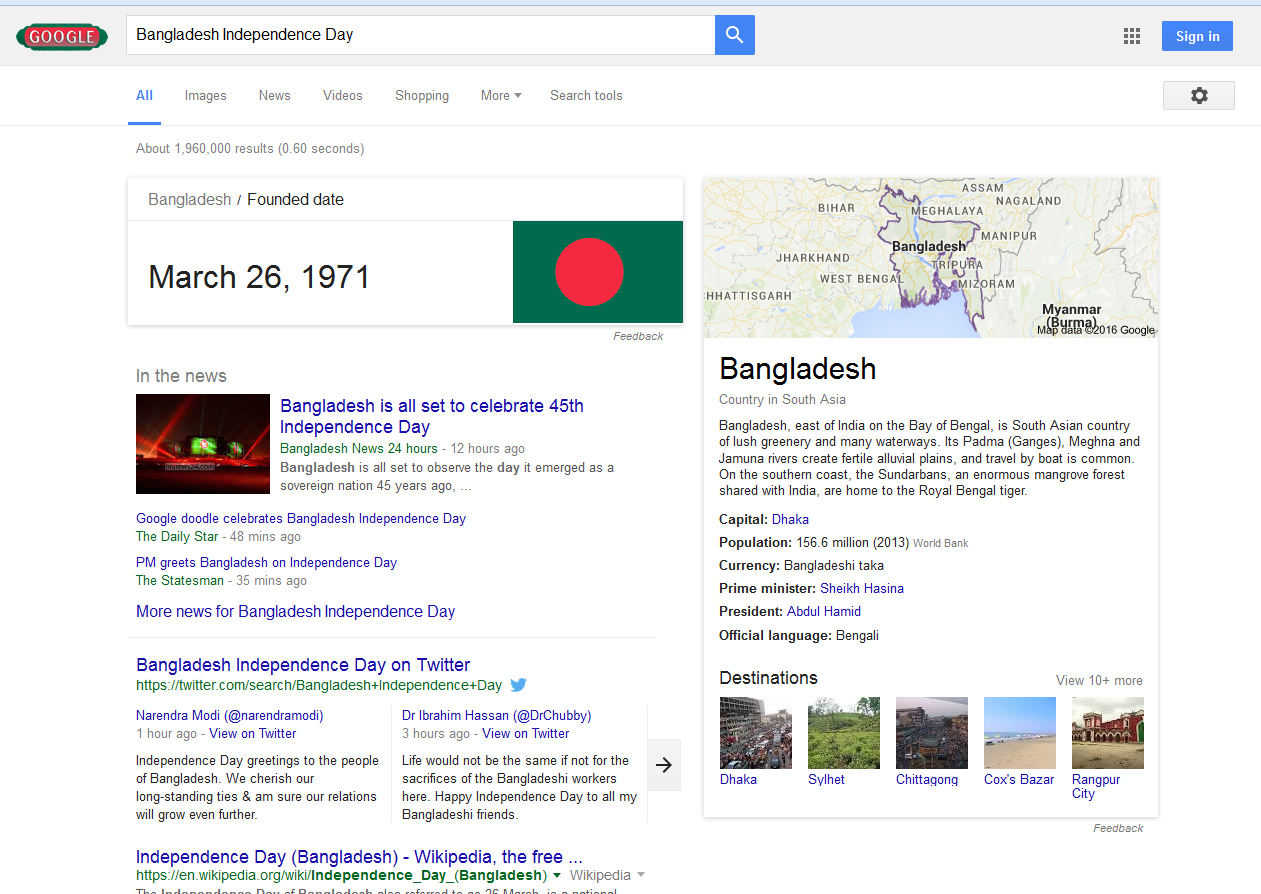The width and height of the screenshot is (1261, 894).
Task: Click the Google logo
Action: (x=62, y=37)
